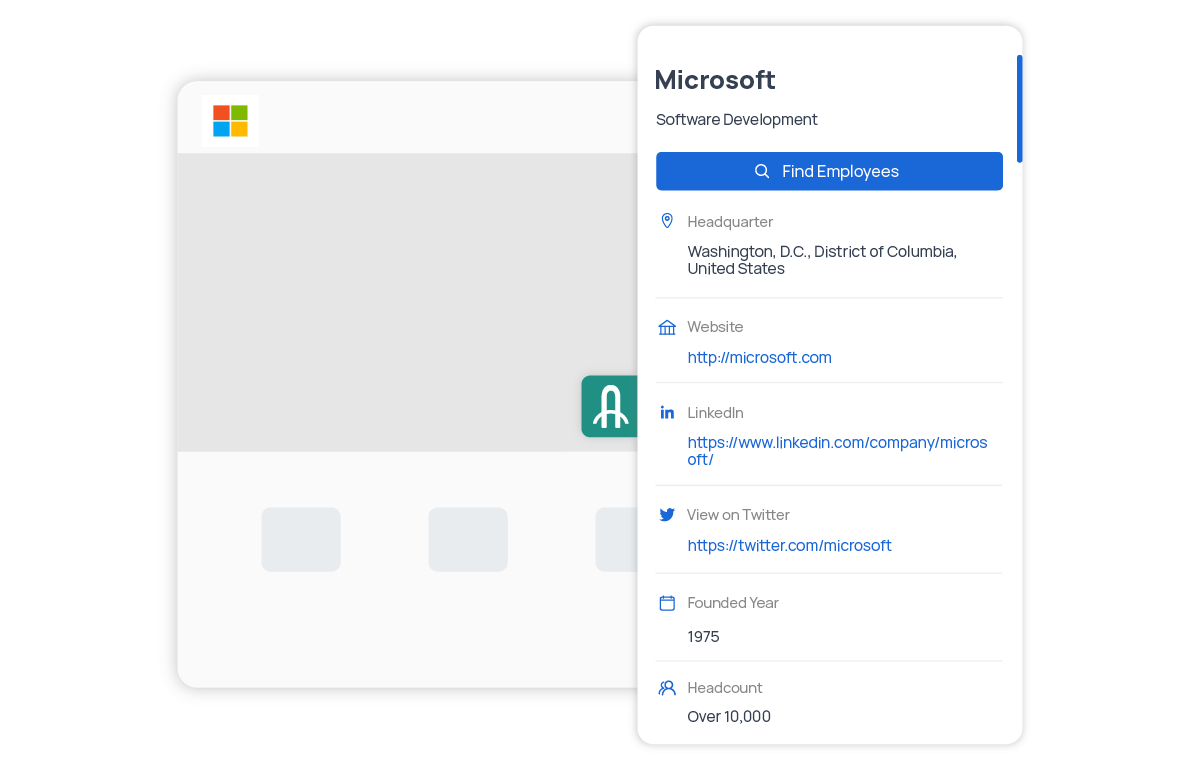Viewport: 1200px width, 770px height.
Task: Click the Find Employees button
Action: pos(829,171)
